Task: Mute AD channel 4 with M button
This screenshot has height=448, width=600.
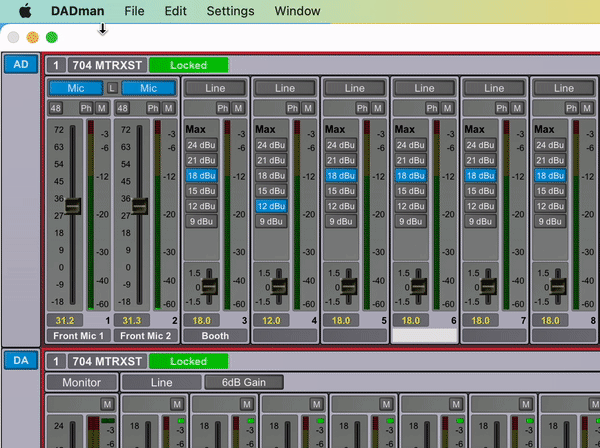Action: (x=308, y=108)
